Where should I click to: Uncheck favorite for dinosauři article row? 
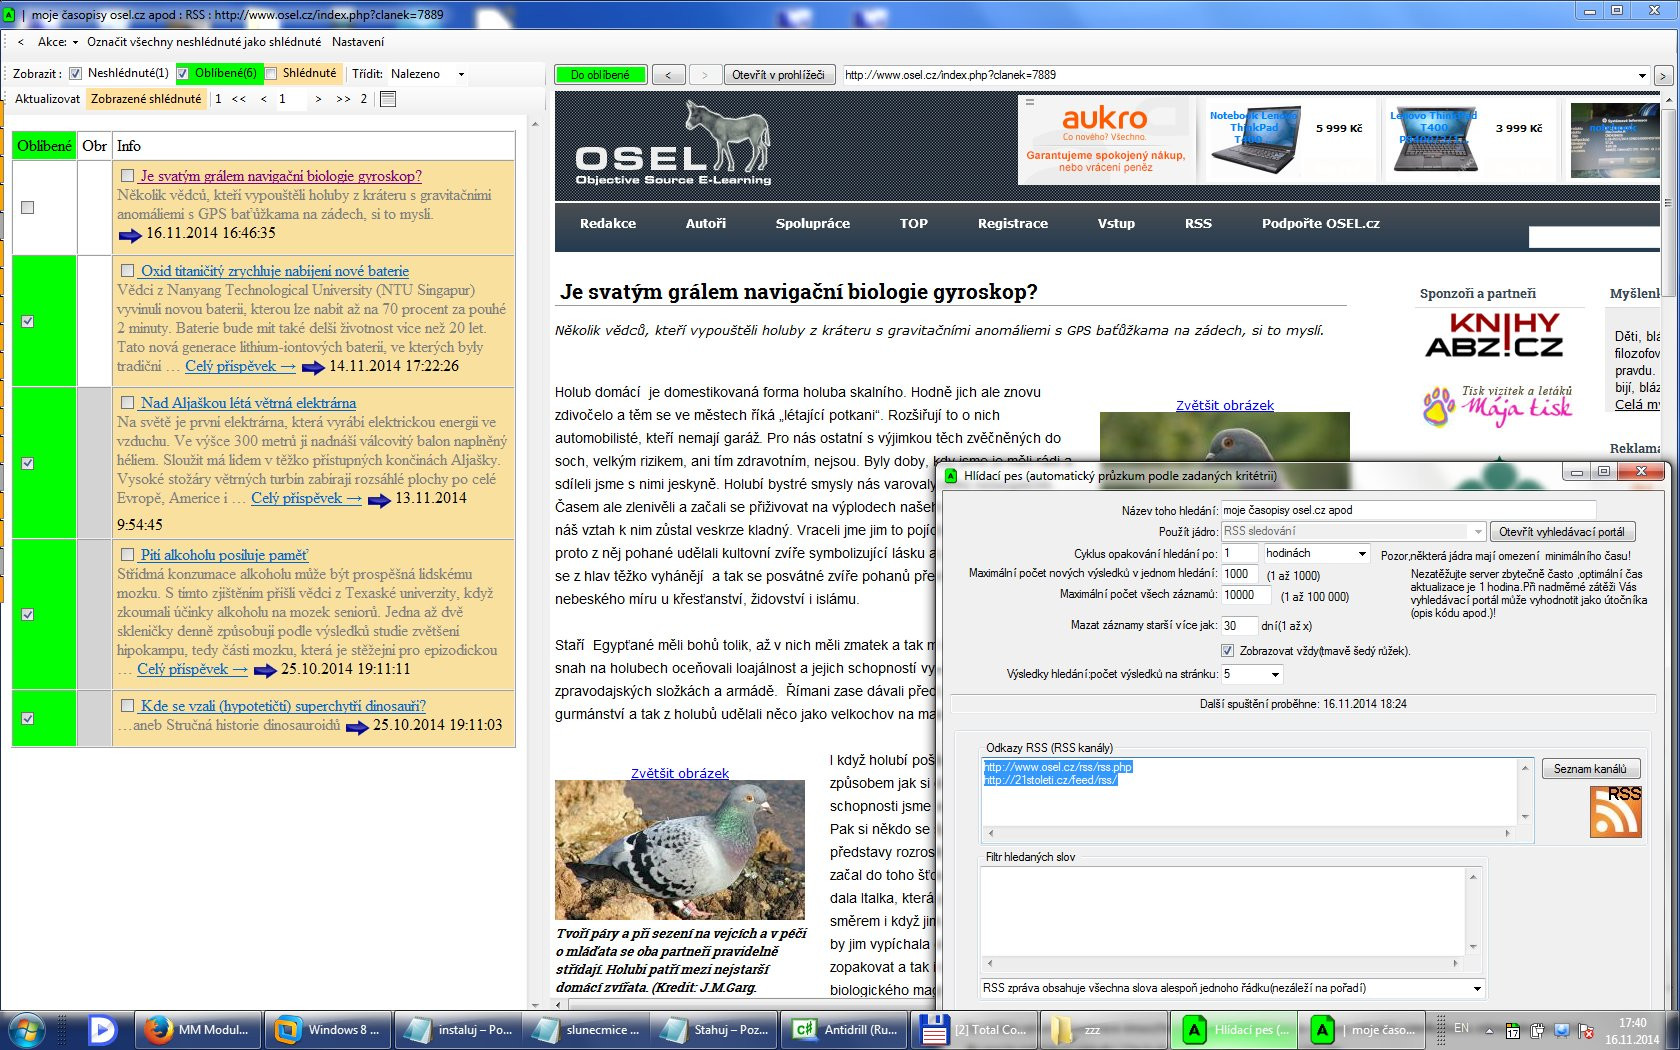28,718
